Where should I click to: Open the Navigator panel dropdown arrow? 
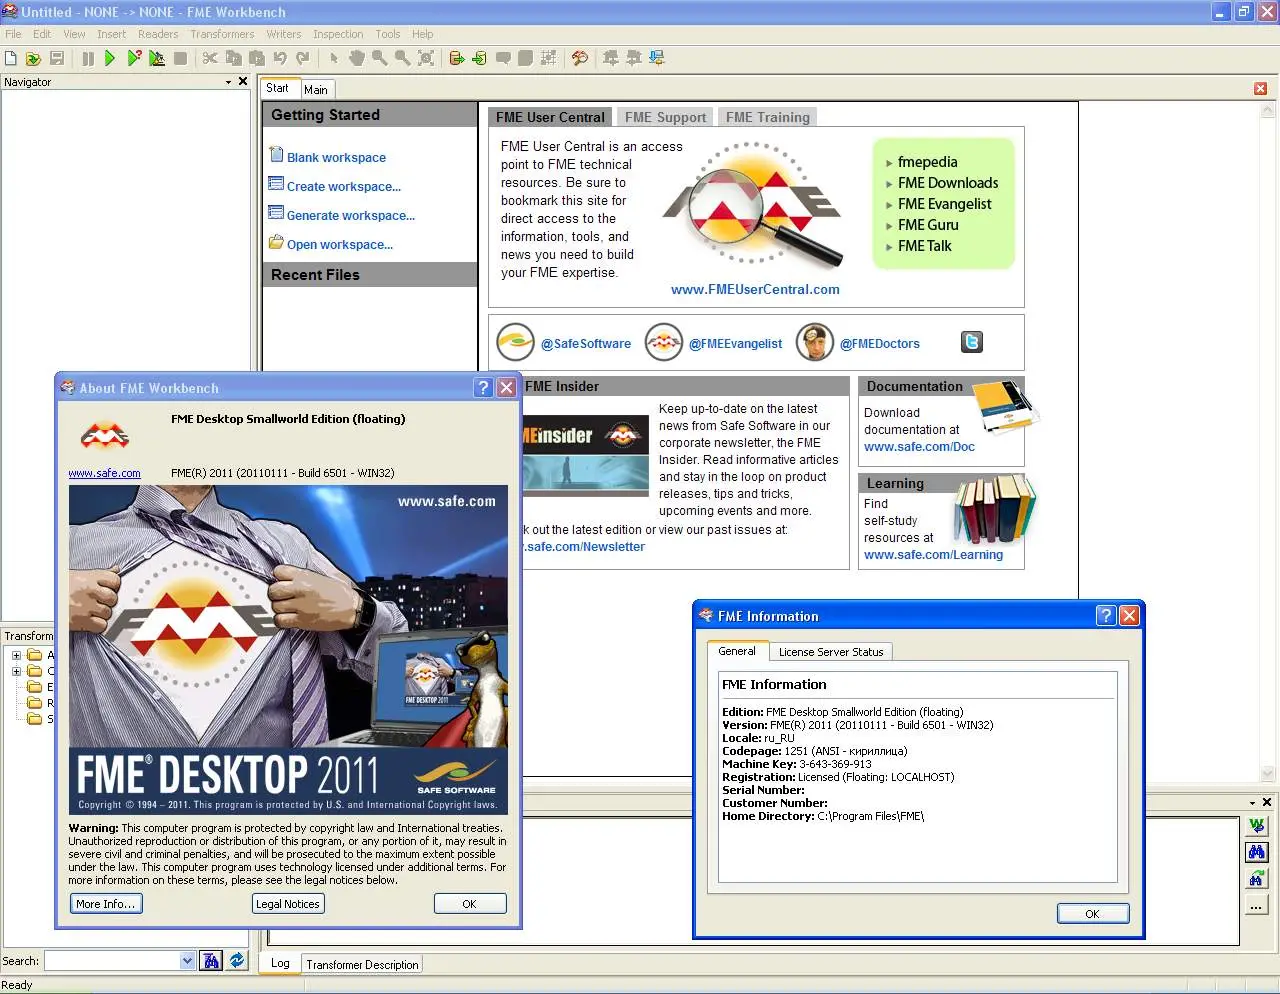(228, 82)
